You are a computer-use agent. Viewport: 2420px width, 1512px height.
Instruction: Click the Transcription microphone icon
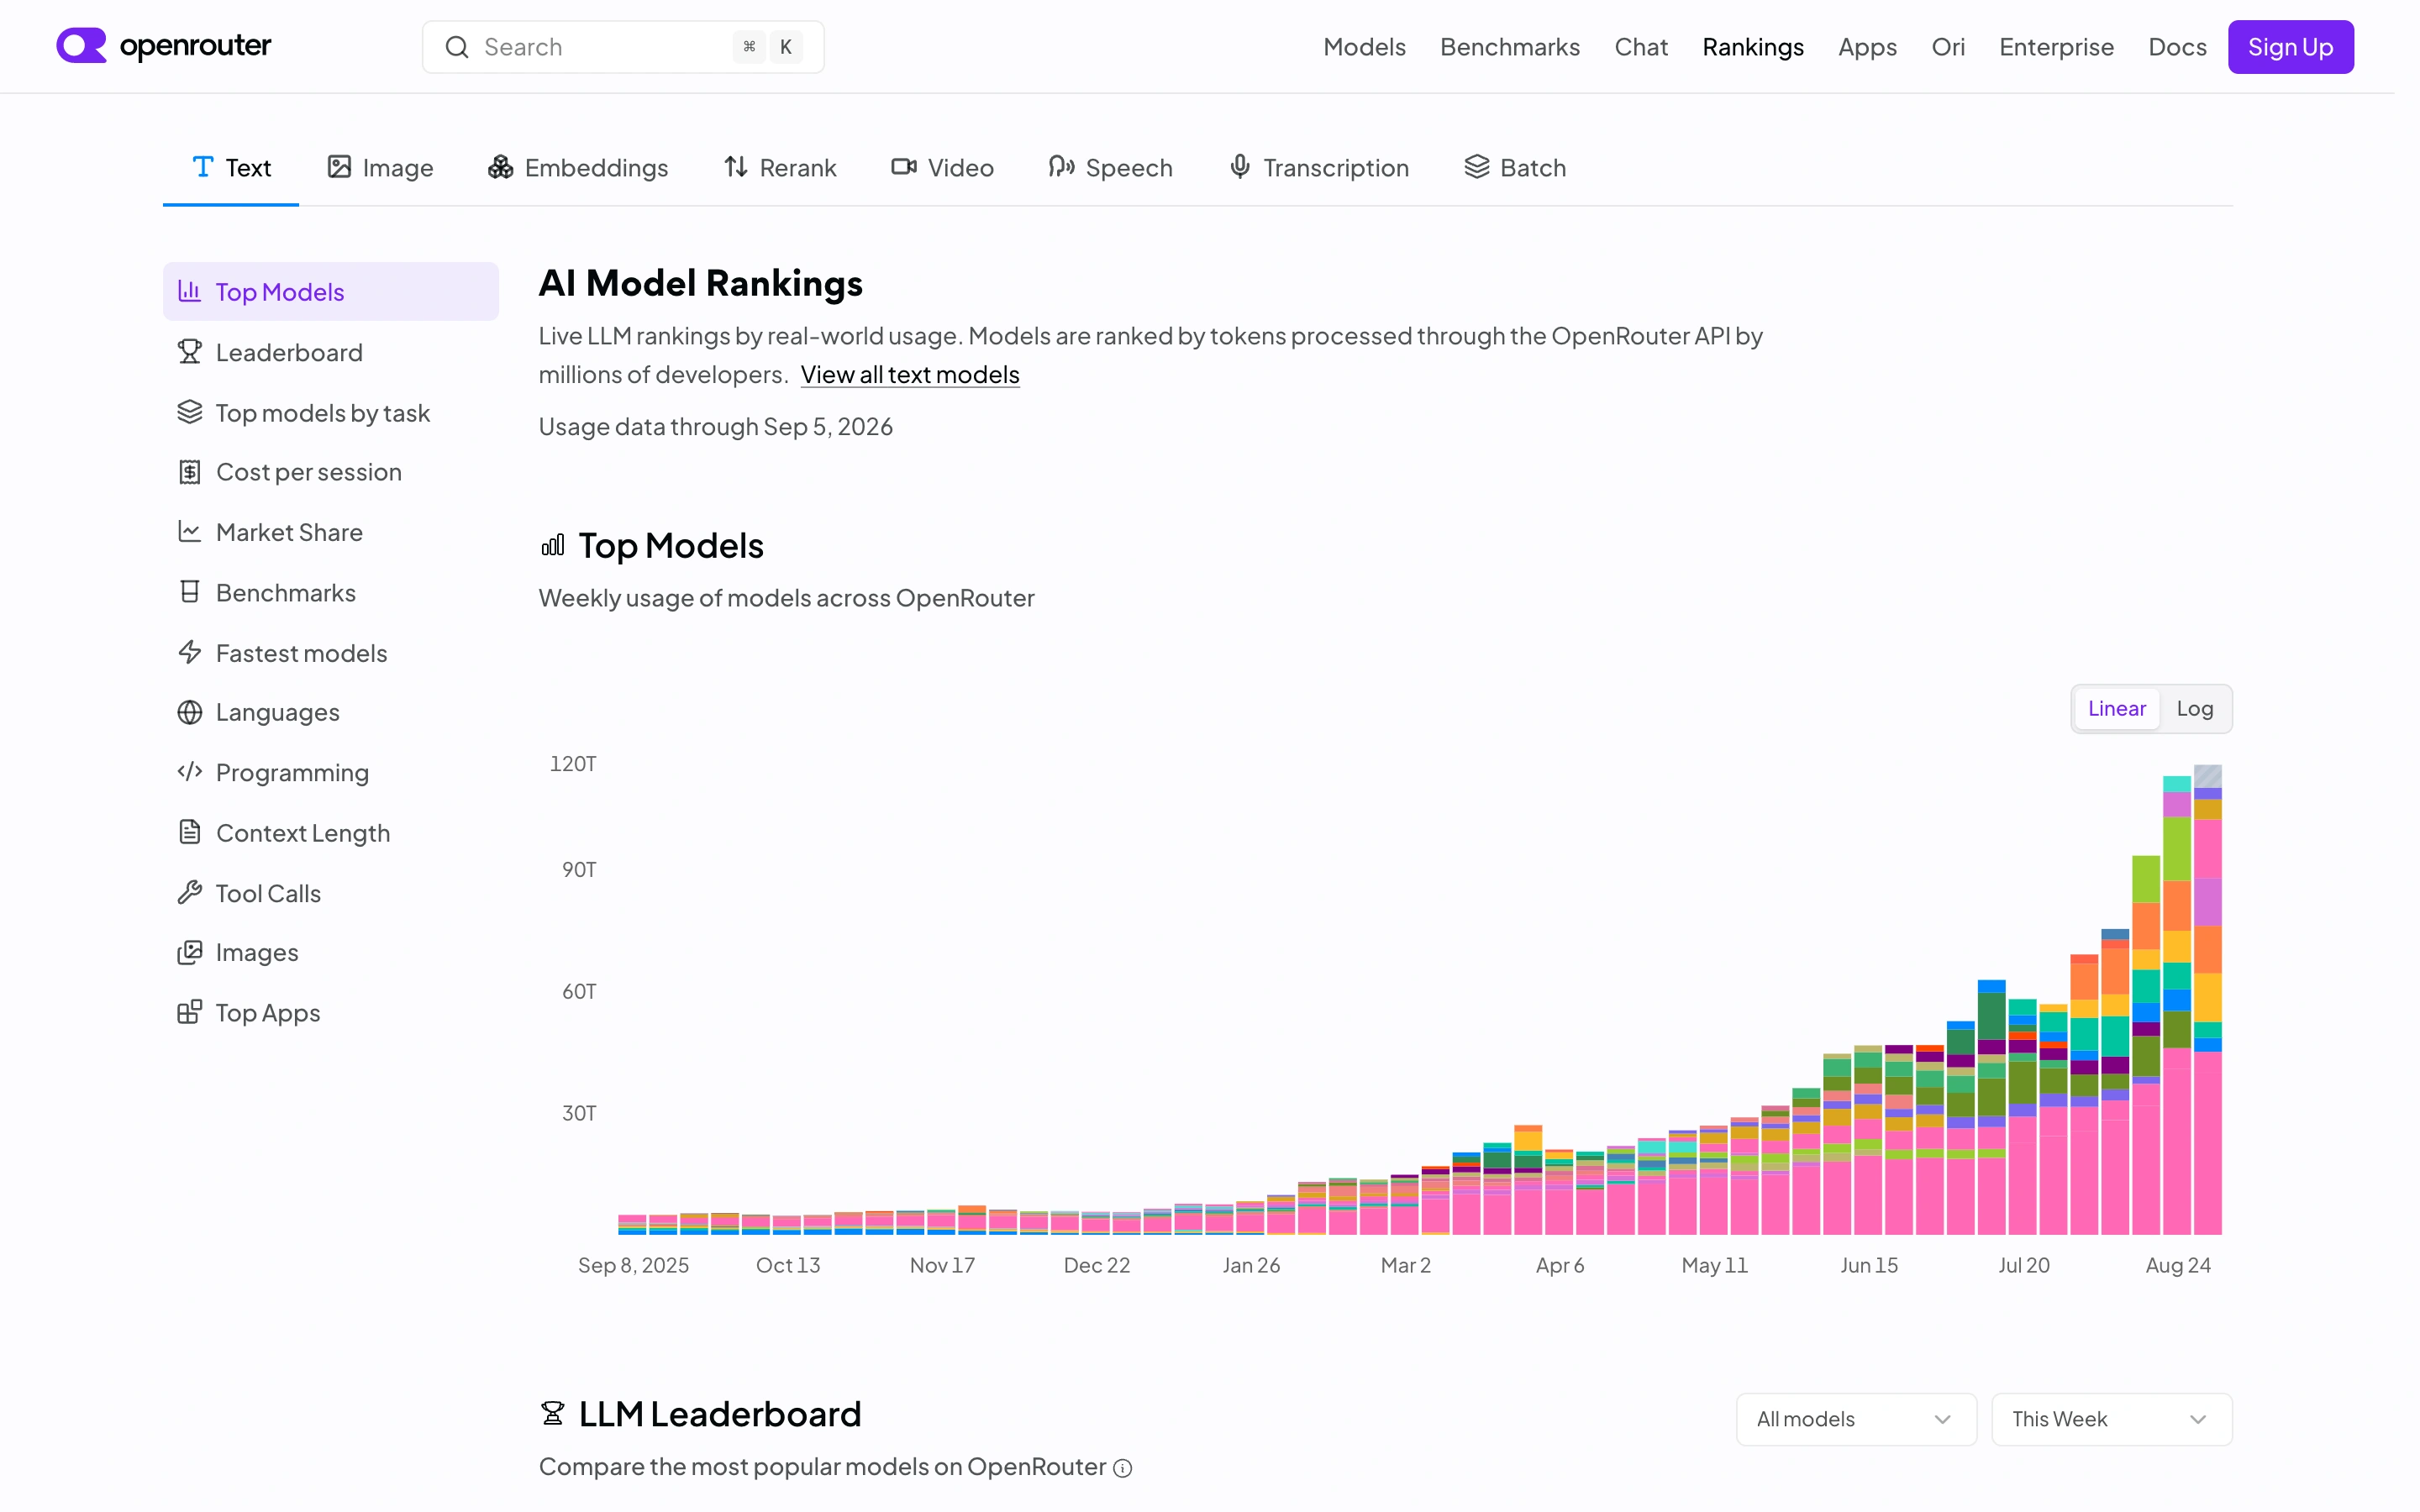pos(1240,167)
